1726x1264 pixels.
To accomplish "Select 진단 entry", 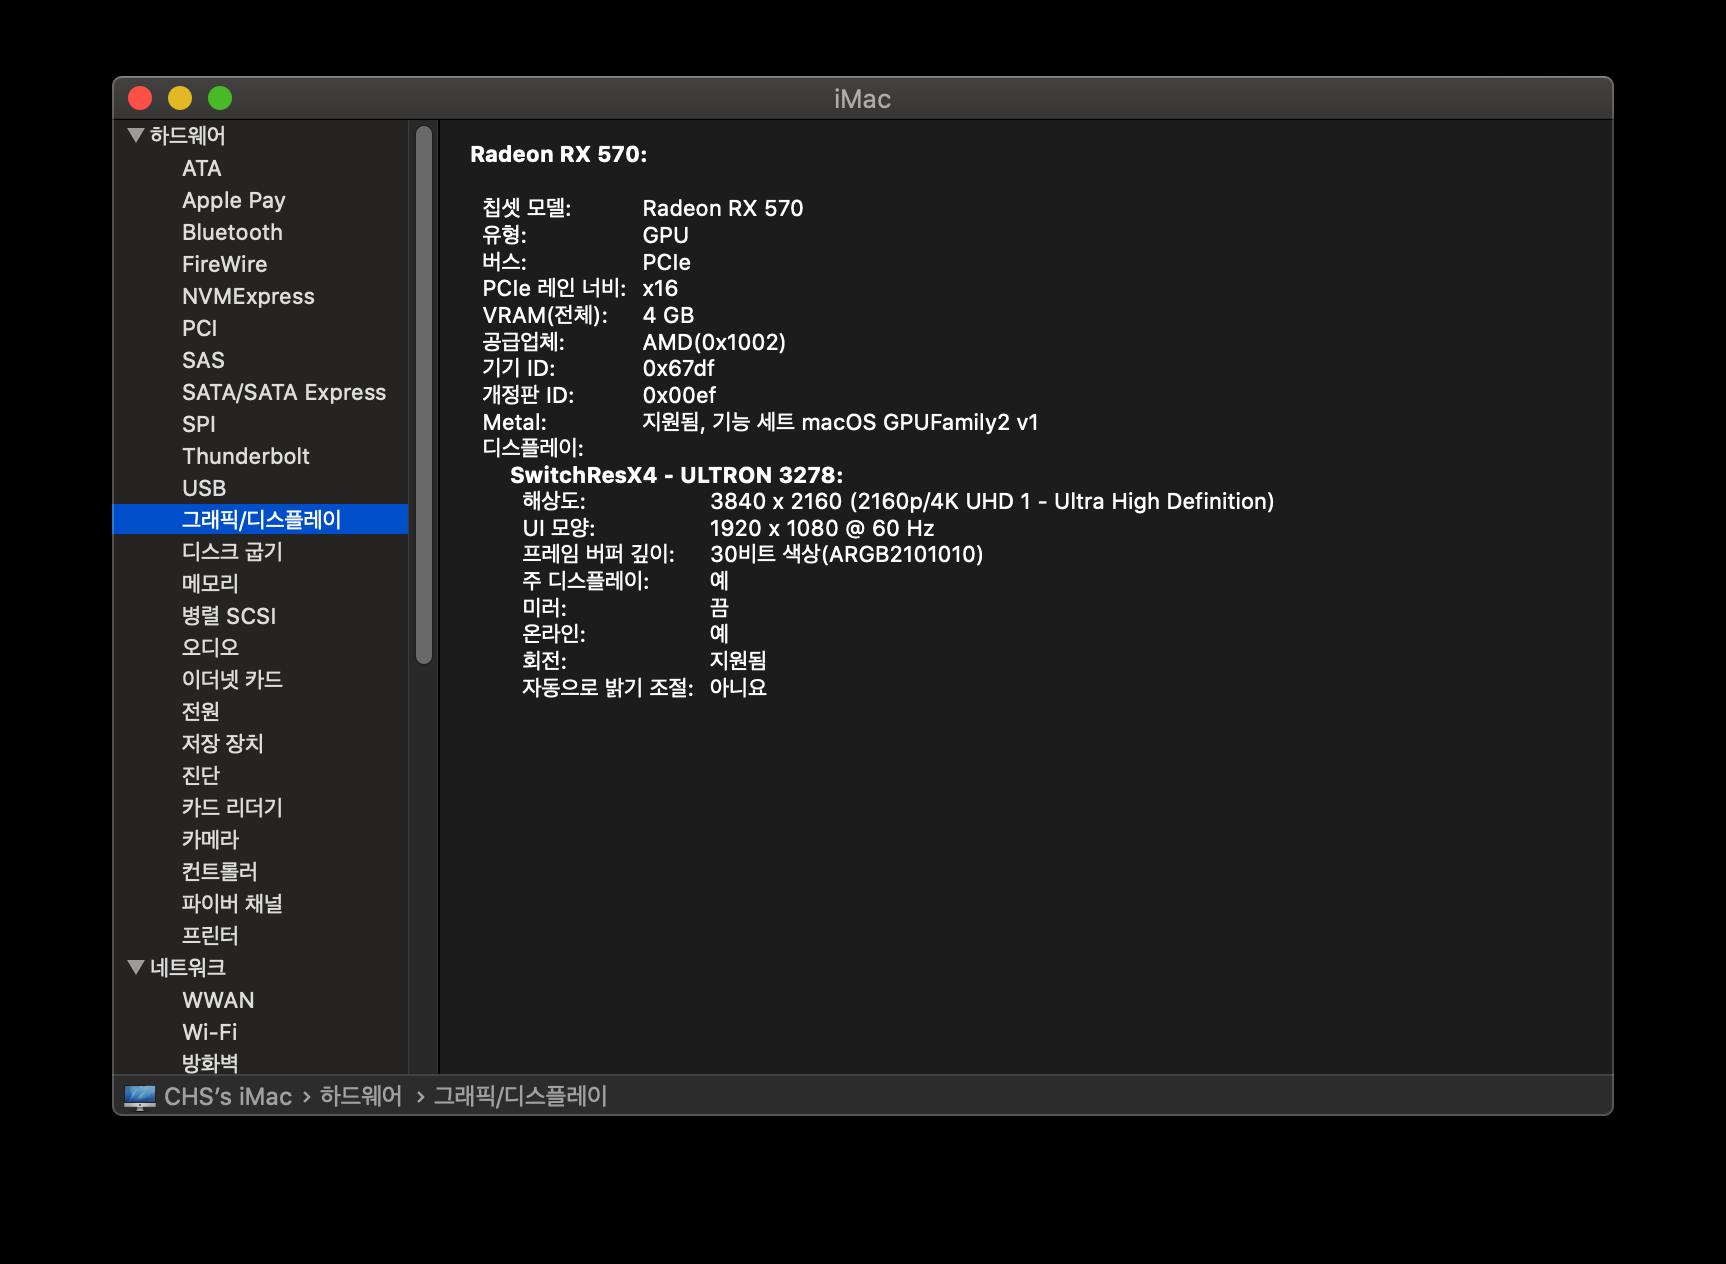I will click(x=201, y=775).
